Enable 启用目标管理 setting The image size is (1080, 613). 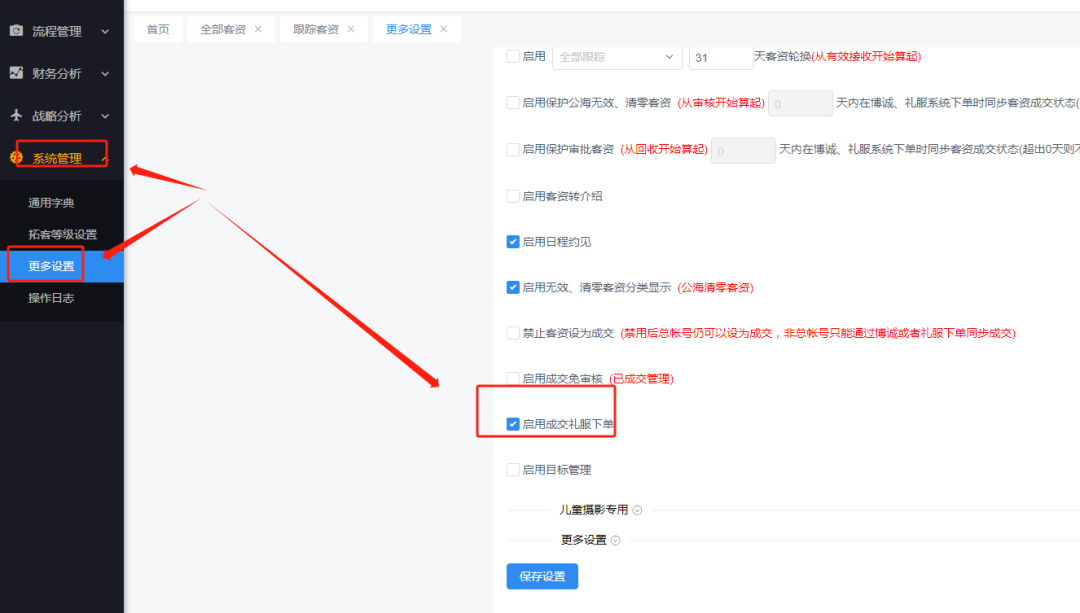pos(513,469)
